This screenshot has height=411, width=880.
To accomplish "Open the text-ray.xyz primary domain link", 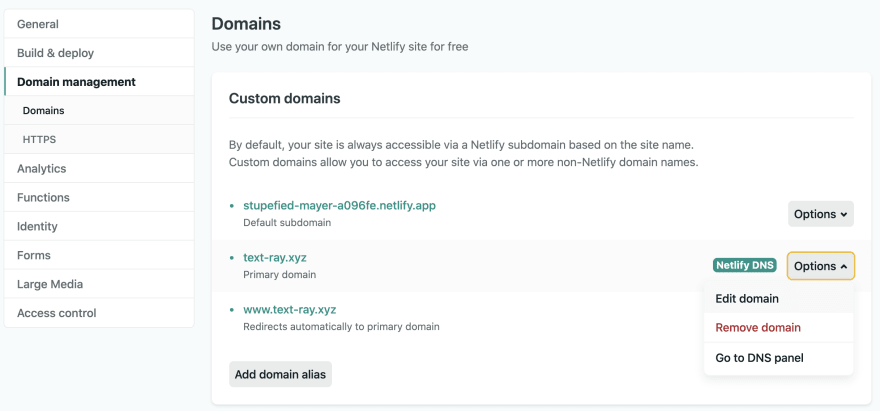I will coord(275,258).
